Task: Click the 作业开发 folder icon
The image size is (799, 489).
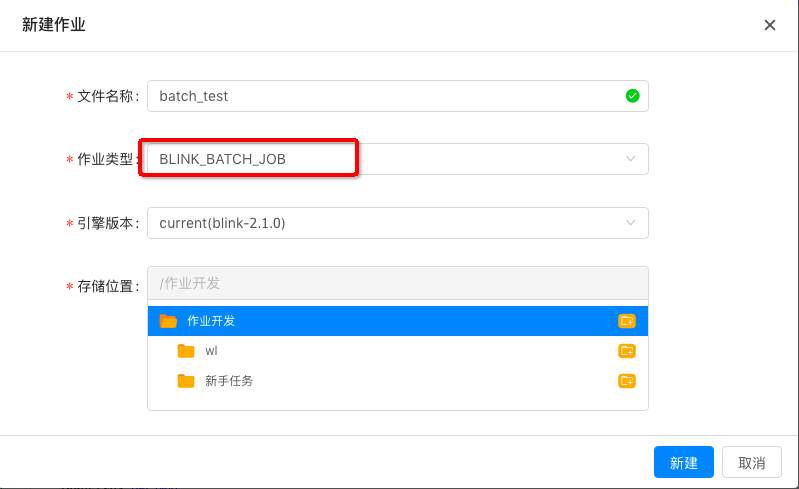Action: [x=168, y=321]
